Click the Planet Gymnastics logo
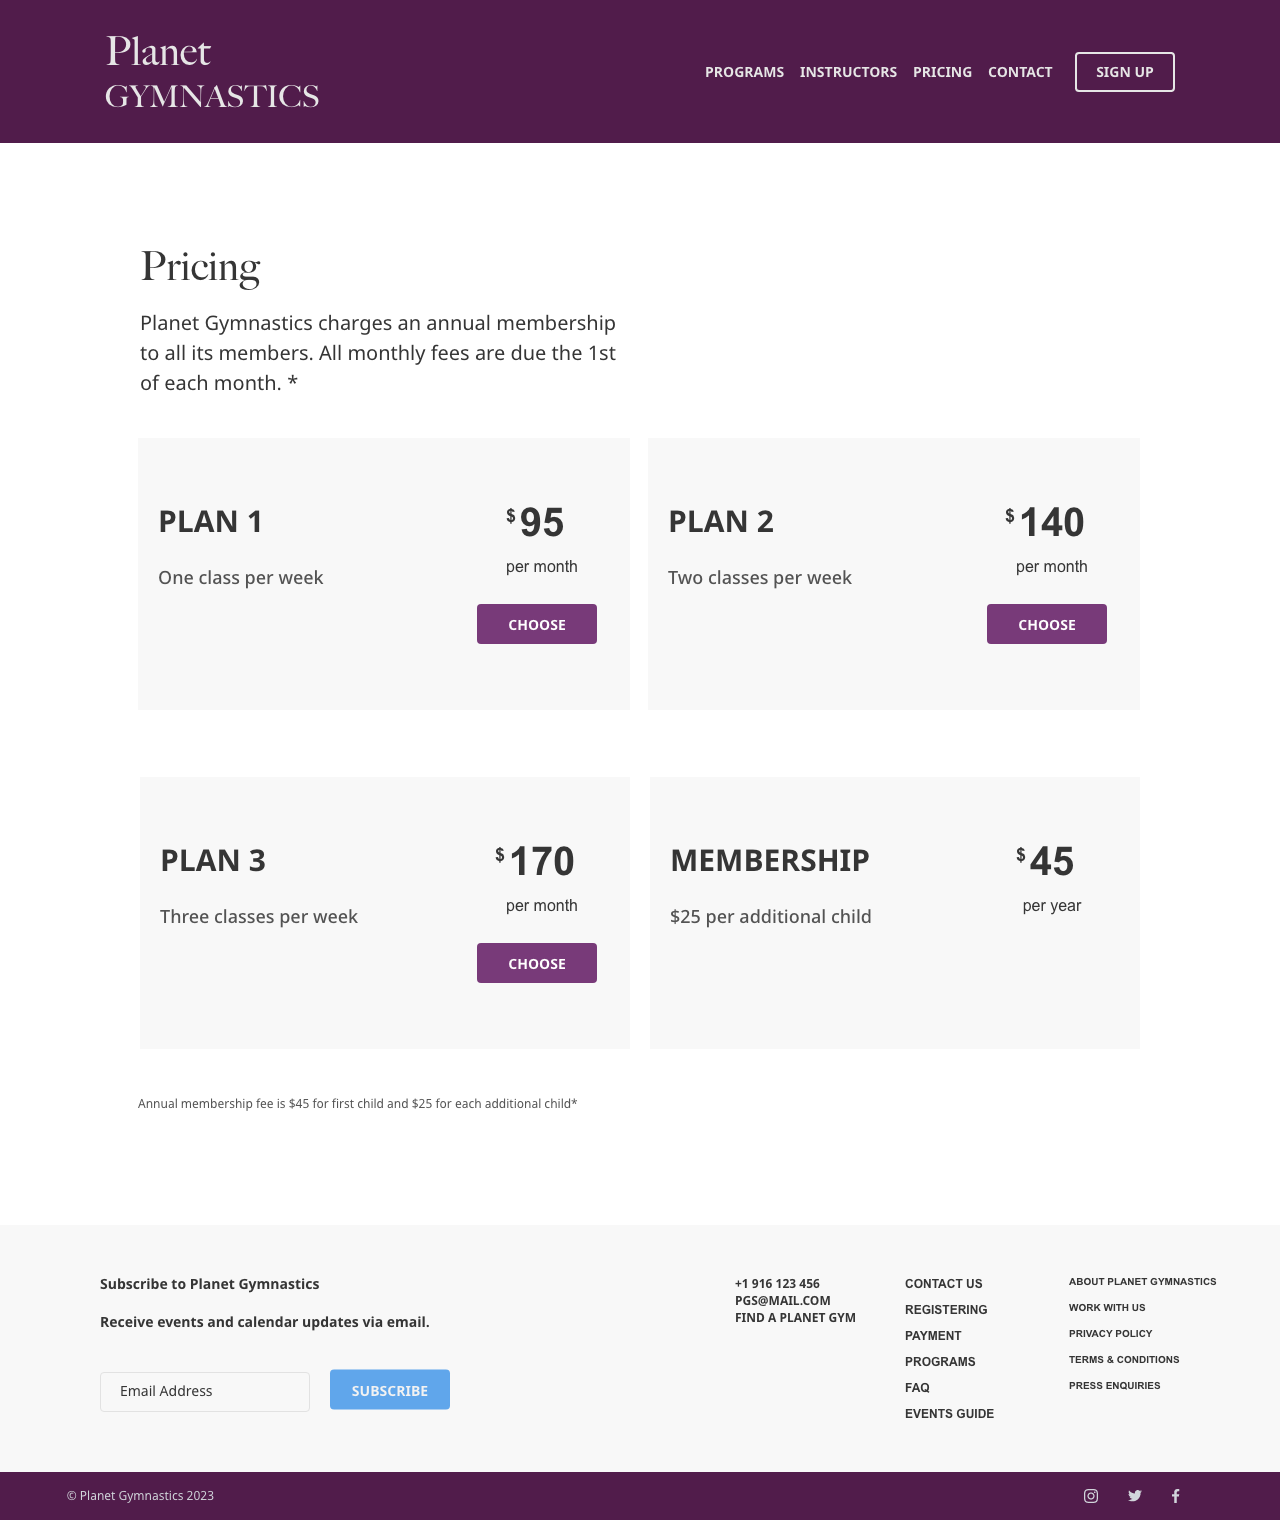This screenshot has height=1520, width=1280. tap(212, 72)
